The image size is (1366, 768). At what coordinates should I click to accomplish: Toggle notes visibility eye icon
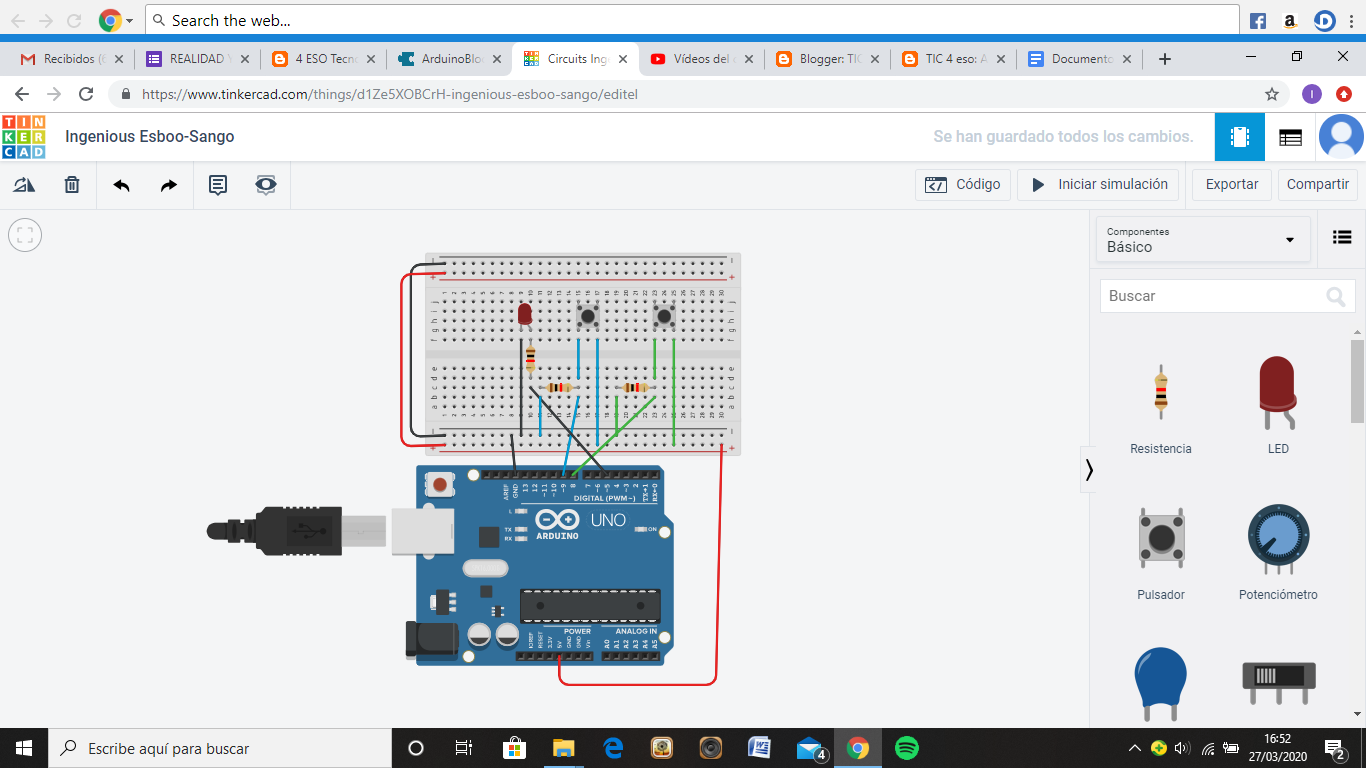click(265, 185)
